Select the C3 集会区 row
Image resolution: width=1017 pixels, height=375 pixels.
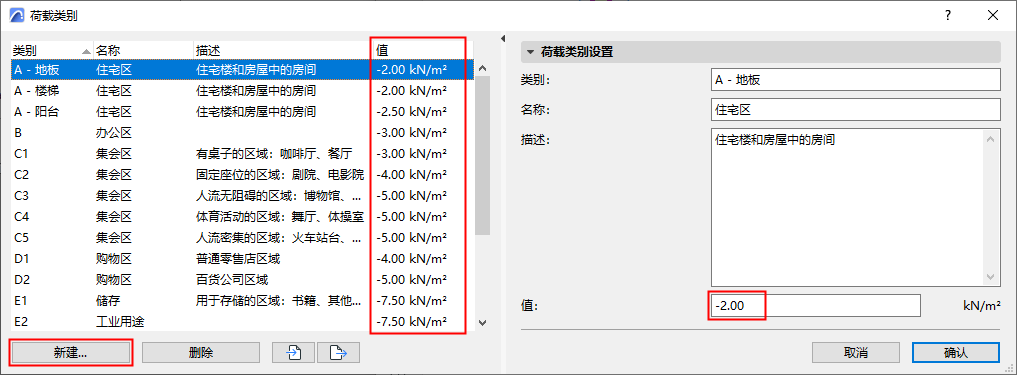click(242, 196)
